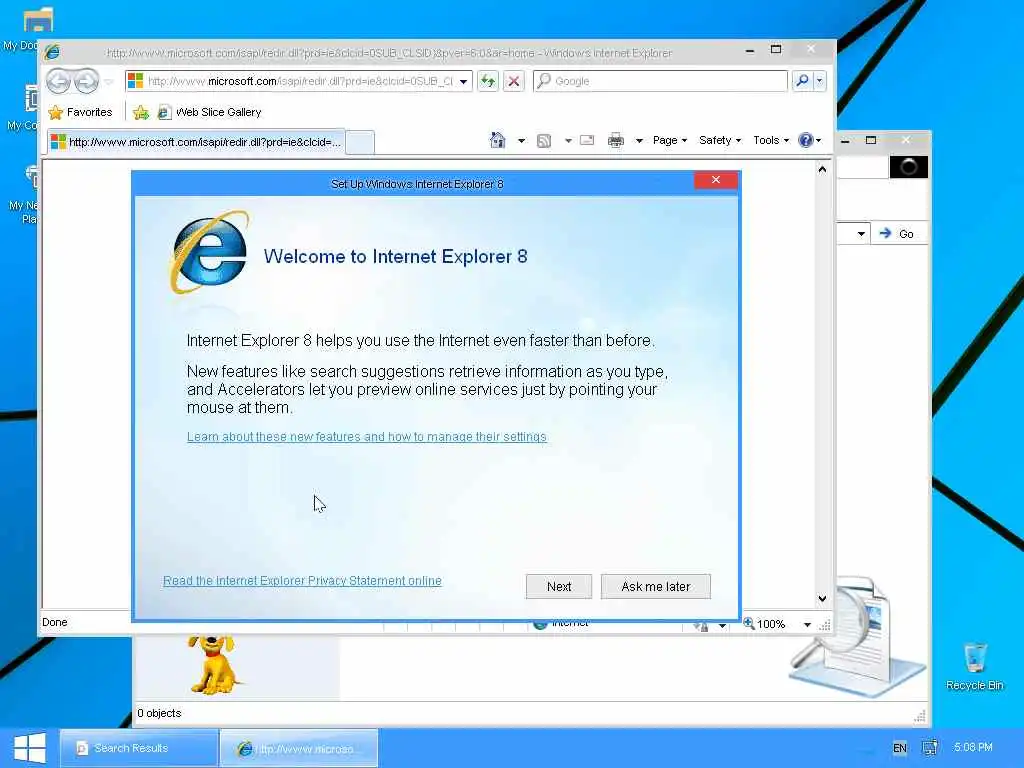Click the IE icon in window title bar
1024x768 pixels.
pyautogui.click(x=52, y=52)
